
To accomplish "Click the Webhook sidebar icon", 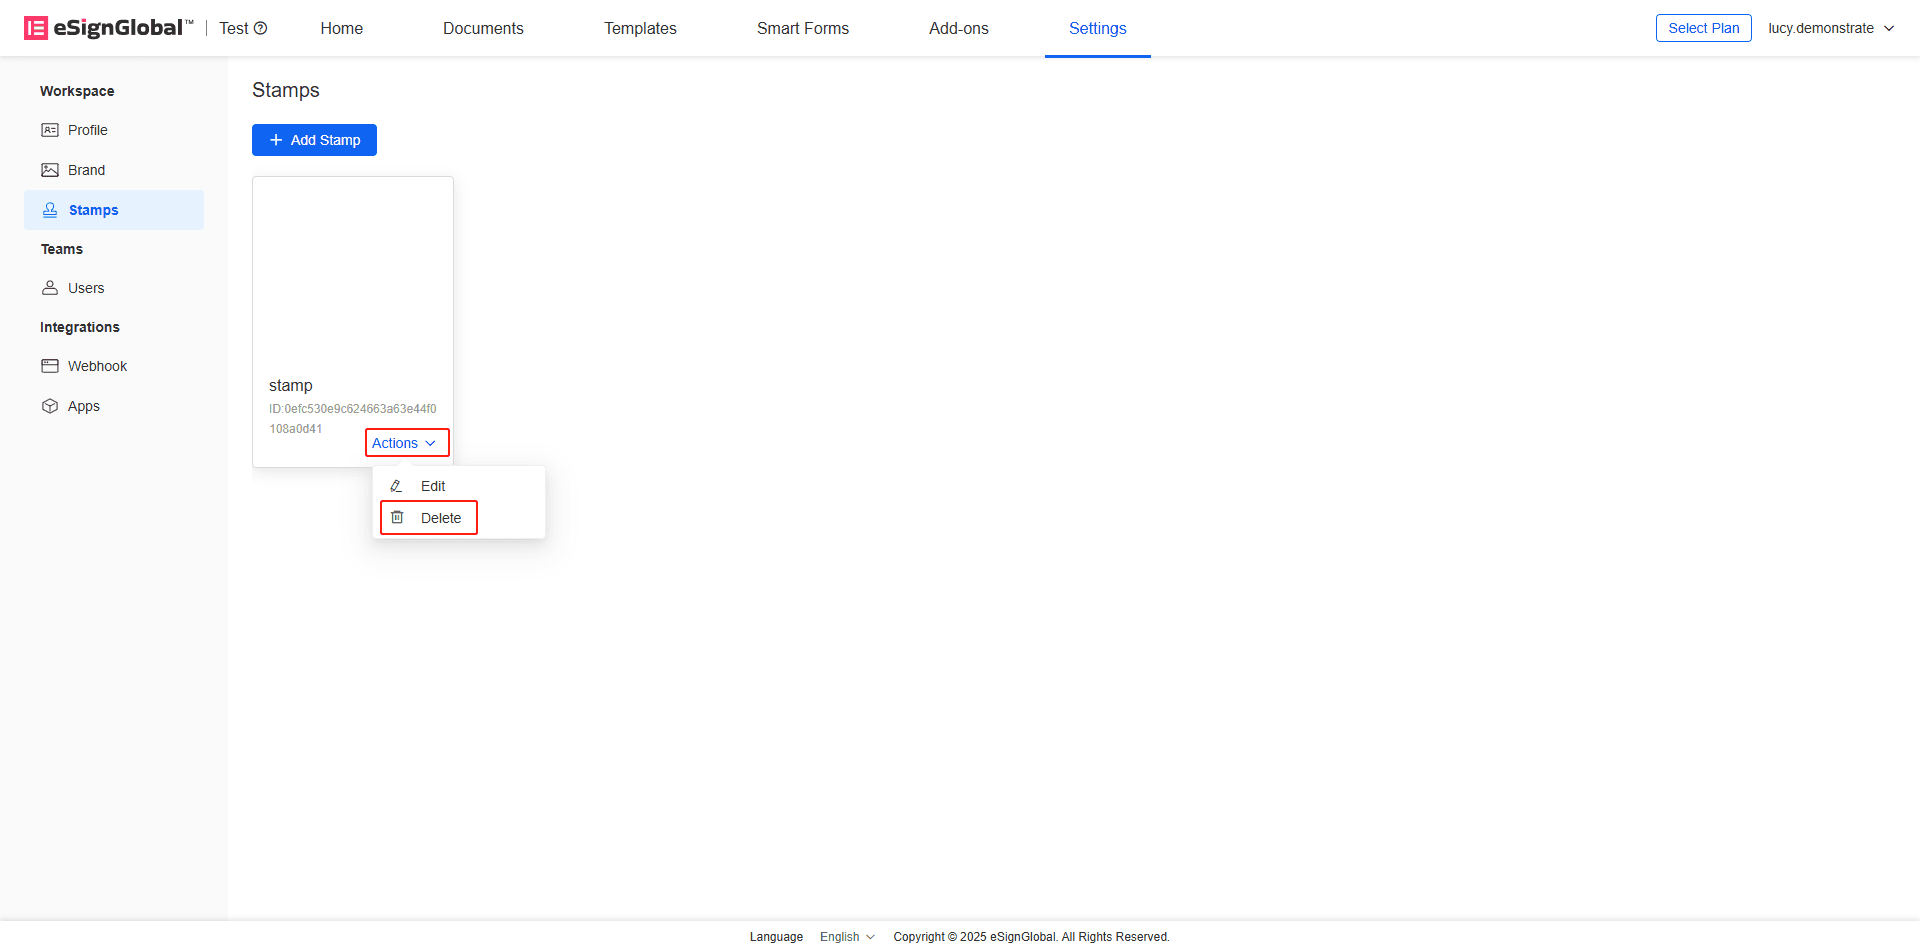I will (x=50, y=366).
